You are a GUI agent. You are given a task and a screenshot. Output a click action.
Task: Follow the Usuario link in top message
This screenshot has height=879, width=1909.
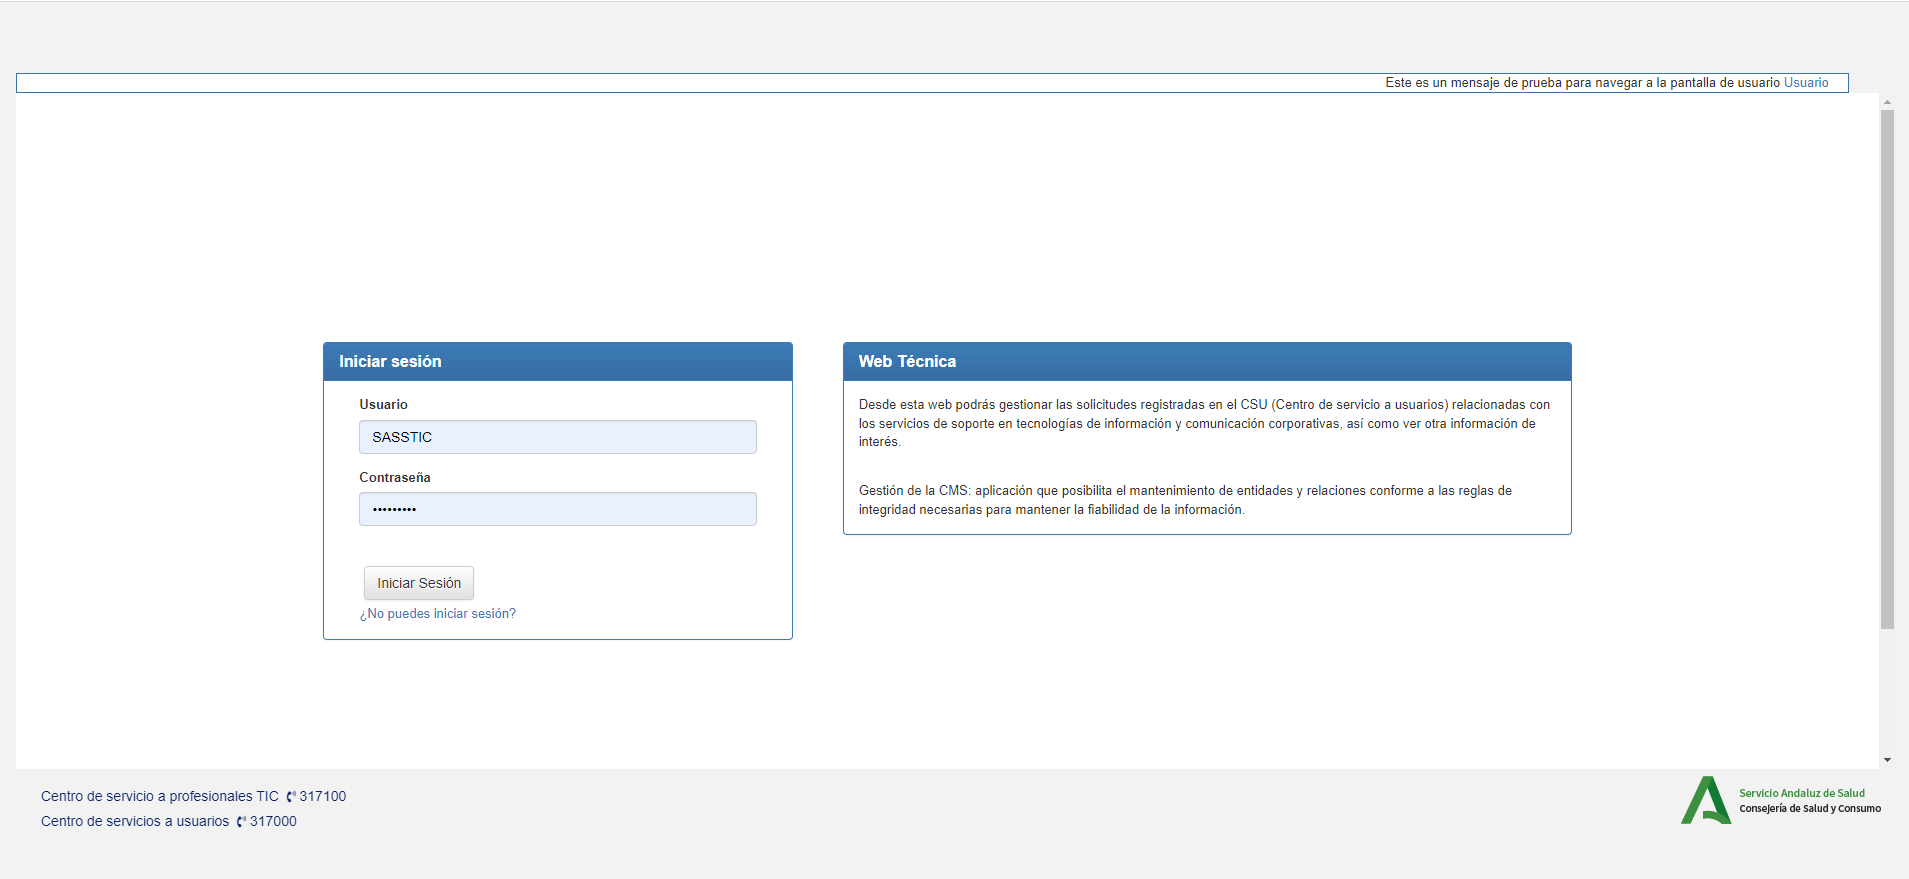(x=1806, y=83)
